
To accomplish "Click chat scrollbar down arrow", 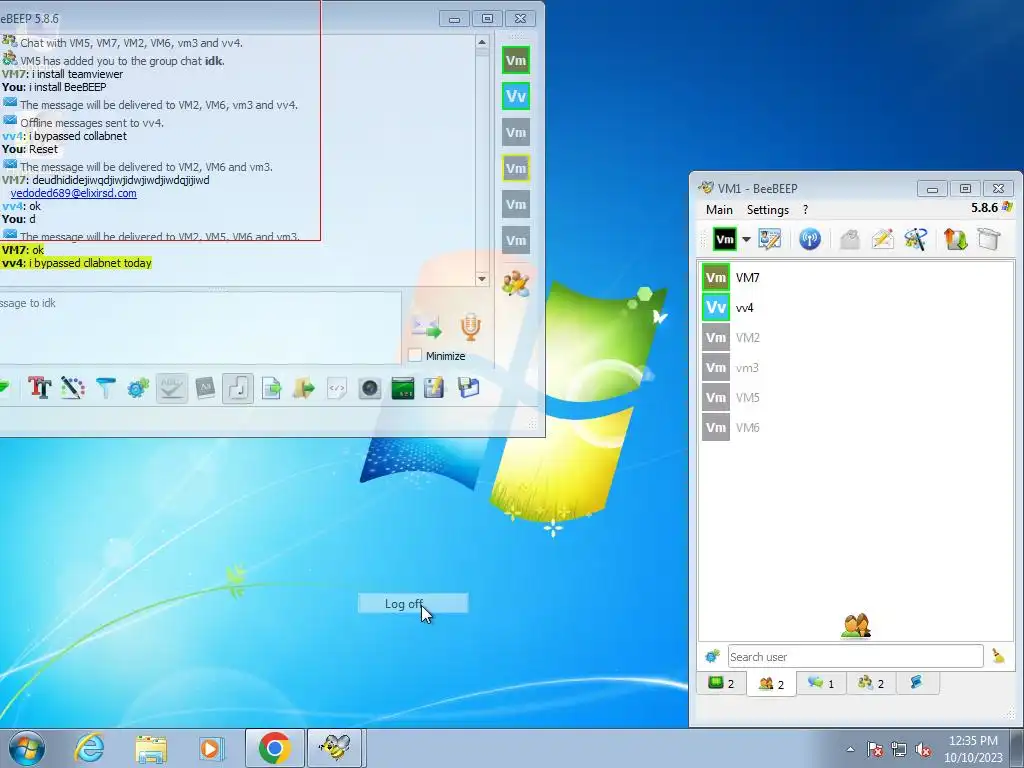I will pyautogui.click(x=482, y=279).
